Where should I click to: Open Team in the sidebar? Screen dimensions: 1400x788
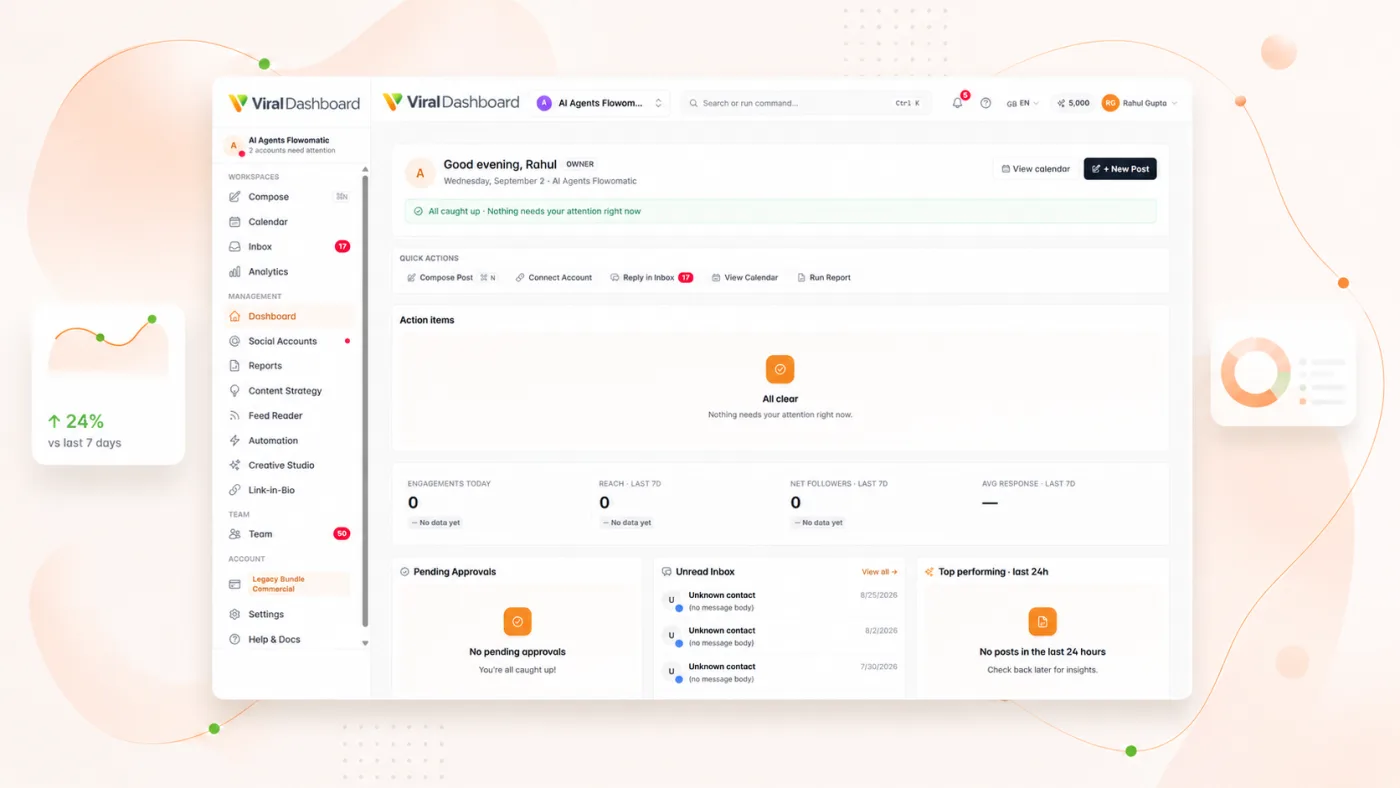[x=290, y=534]
